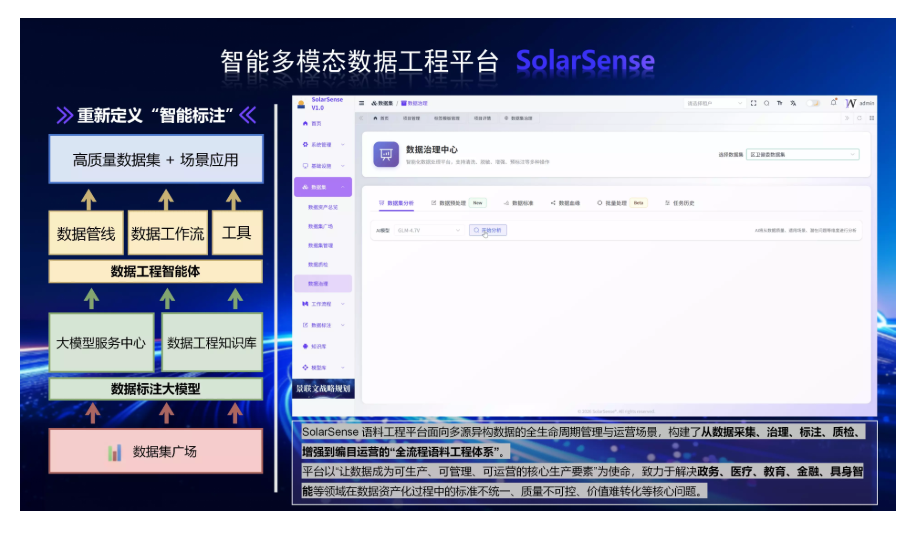The image size is (919, 534).
Task: Click the hamburger menu collapse icon
Action: pos(362,103)
